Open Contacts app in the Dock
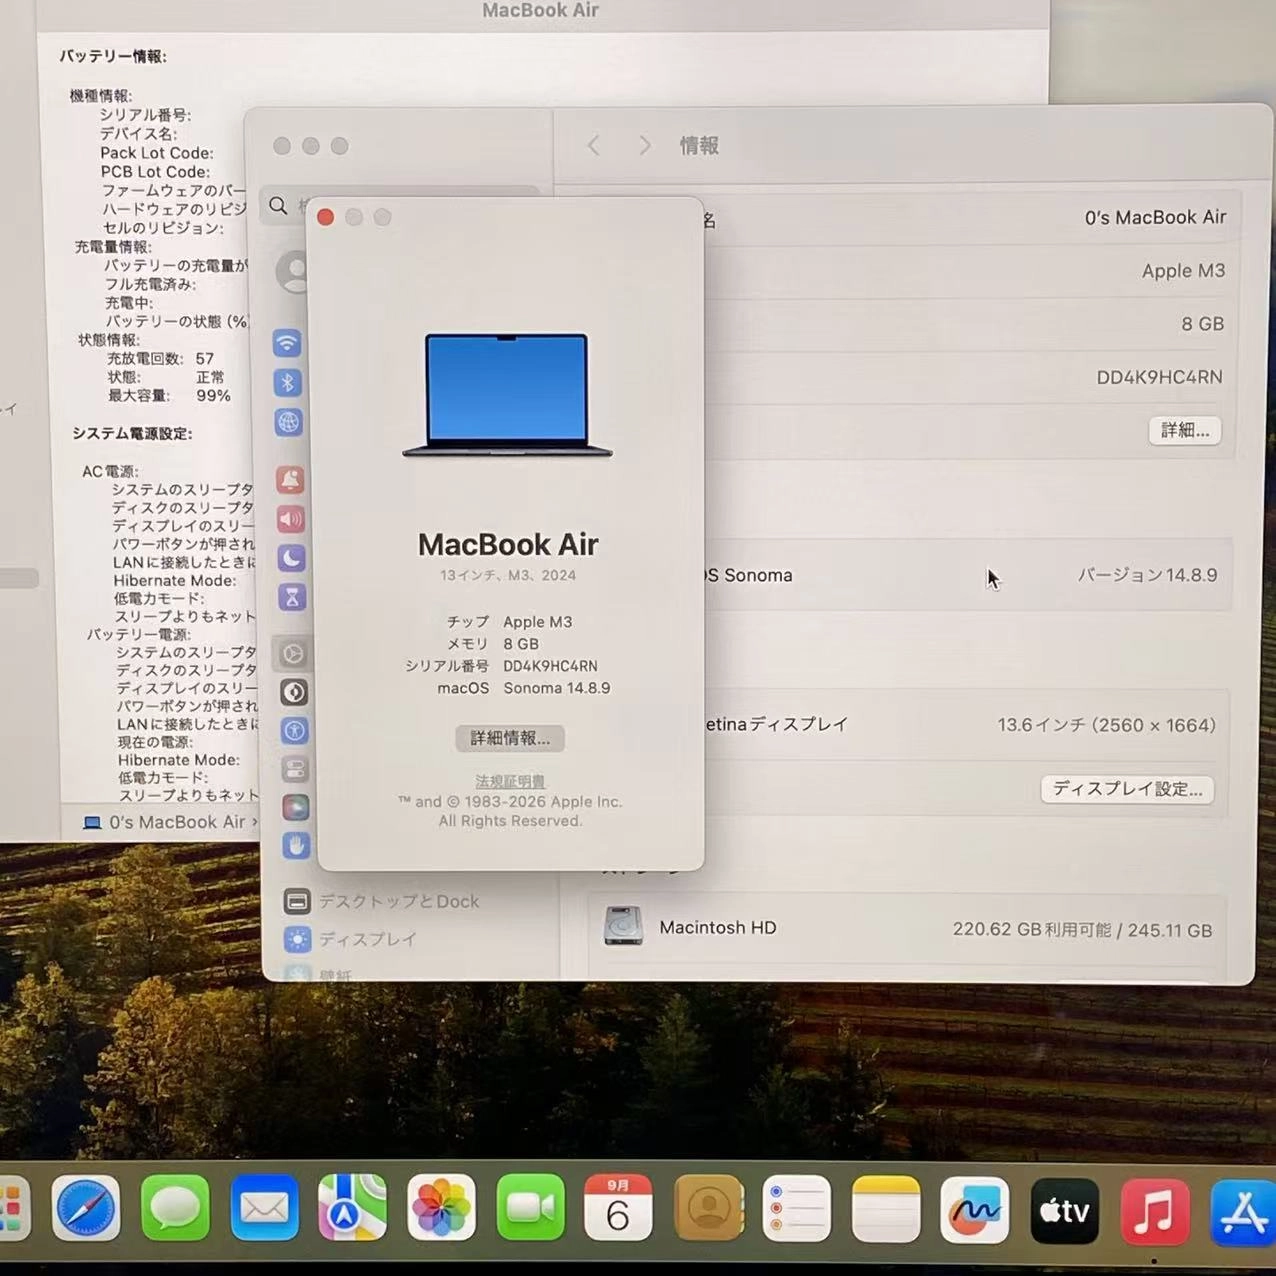The height and width of the screenshot is (1276, 1276). 708,1208
